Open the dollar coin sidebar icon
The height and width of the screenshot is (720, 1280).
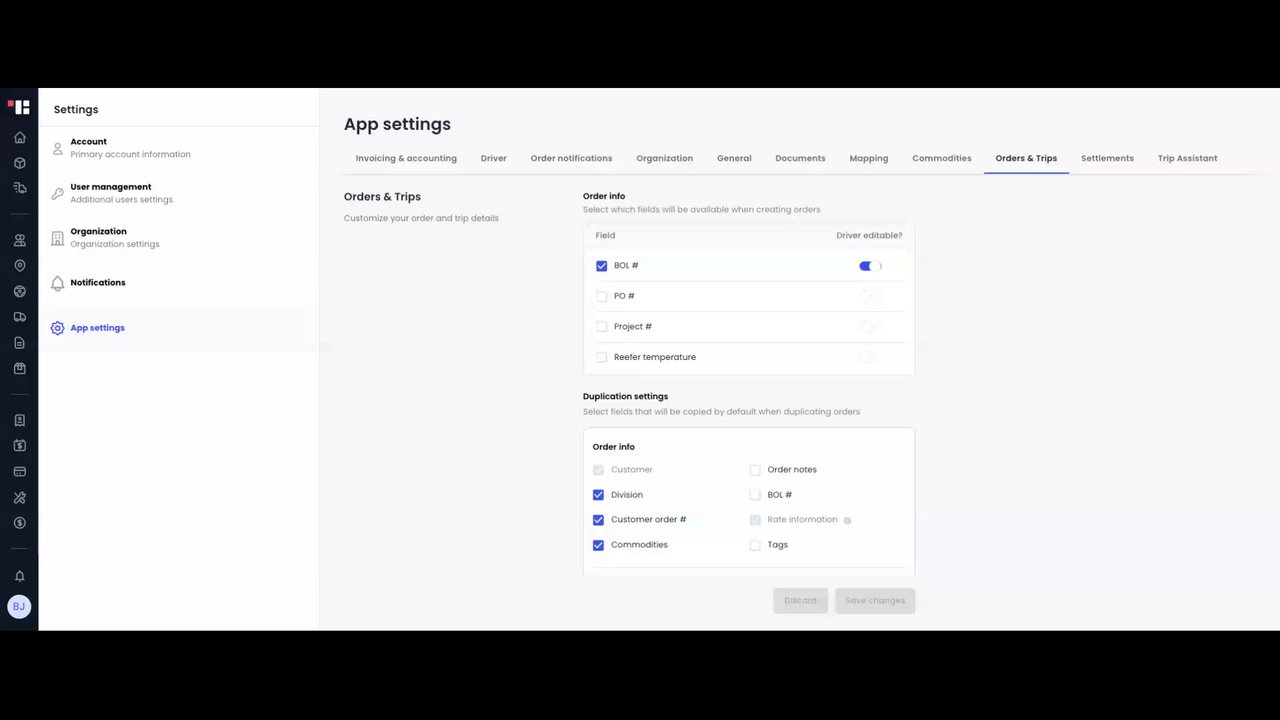[x=19, y=523]
